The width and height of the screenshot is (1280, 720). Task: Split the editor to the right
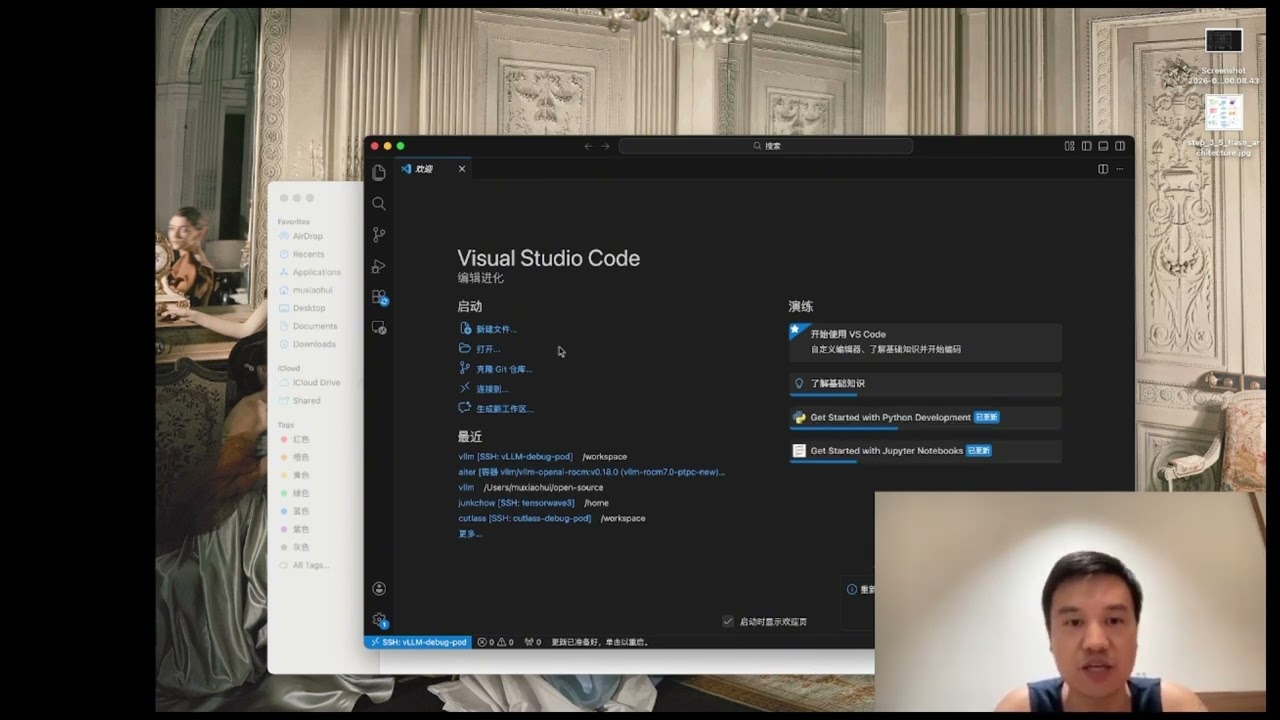point(1103,169)
